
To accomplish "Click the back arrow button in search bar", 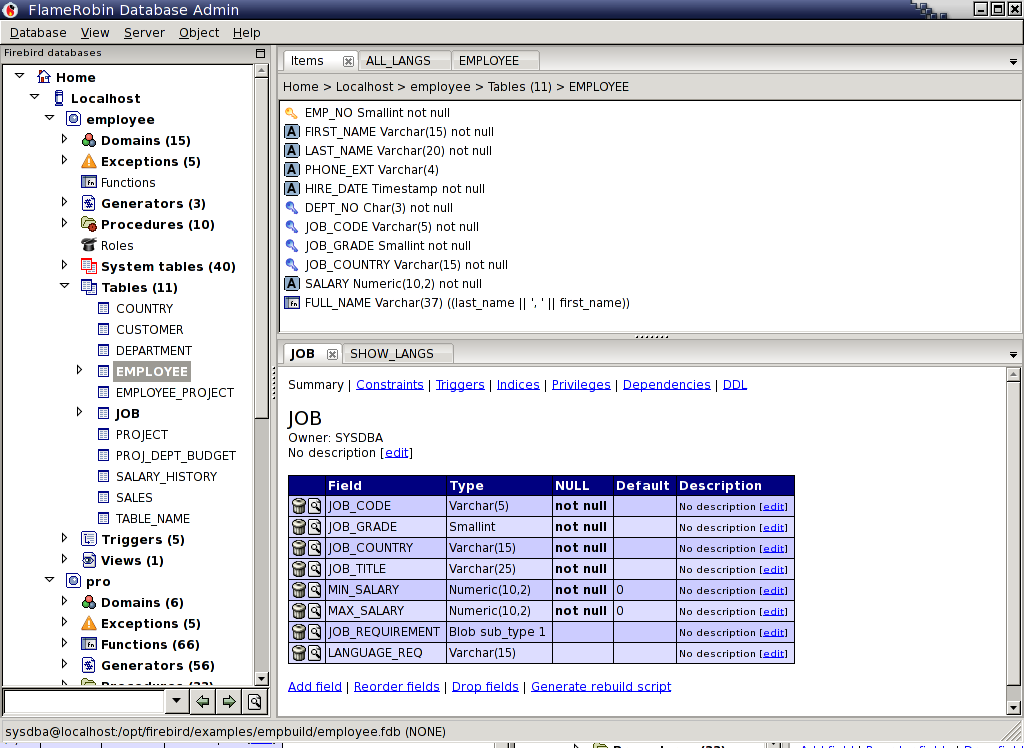I will point(203,702).
